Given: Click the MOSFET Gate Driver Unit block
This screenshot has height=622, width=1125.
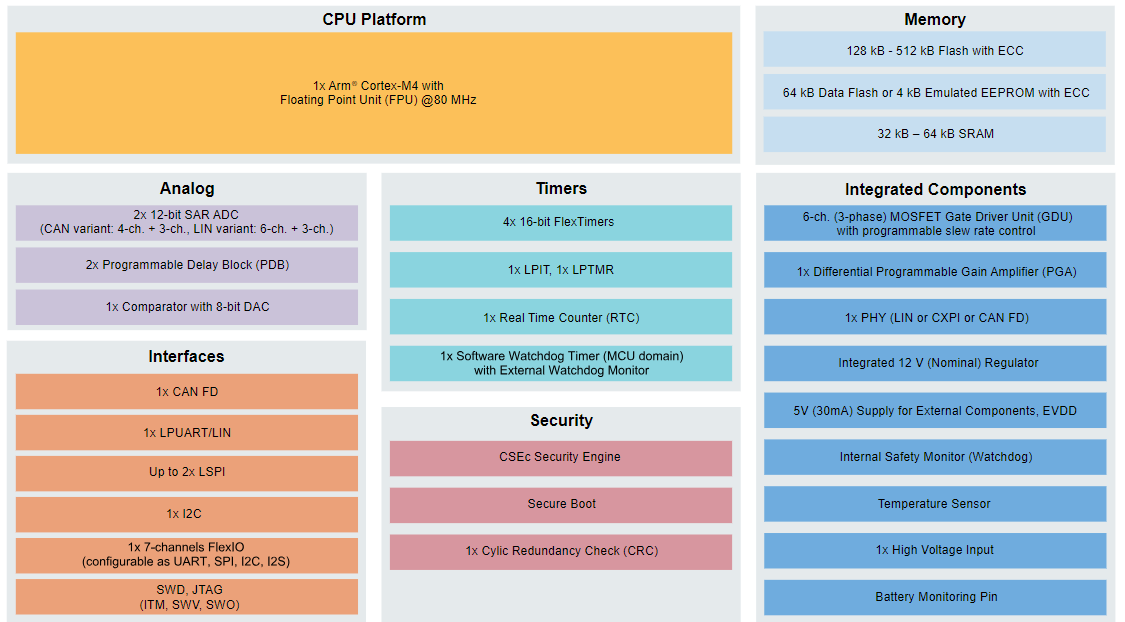Looking at the screenshot, I should pos(934,222).
